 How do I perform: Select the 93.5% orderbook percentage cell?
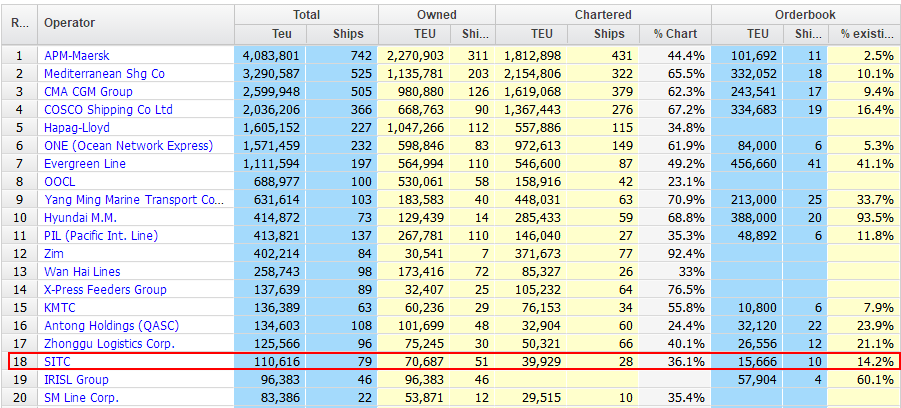[864, 218]
